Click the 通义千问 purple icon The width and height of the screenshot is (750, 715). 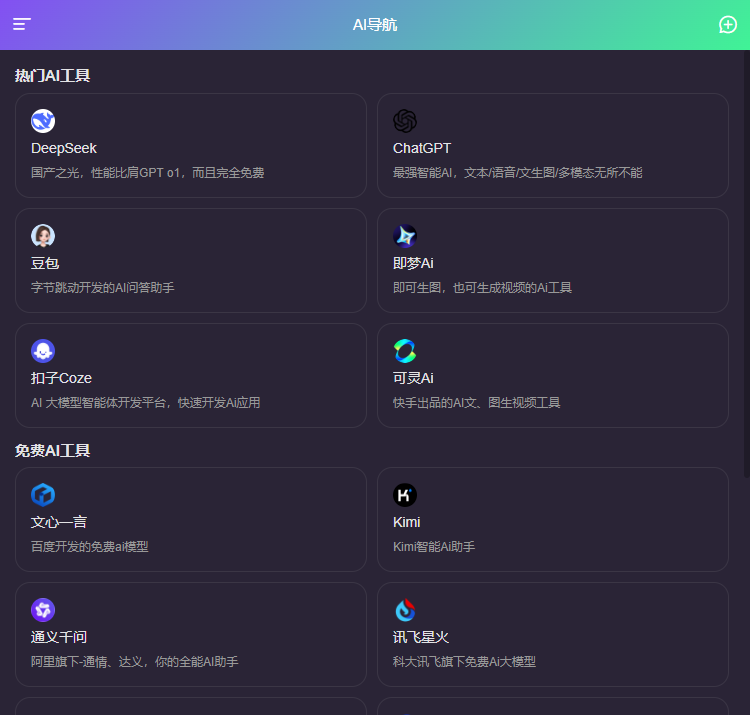point(43,610)
